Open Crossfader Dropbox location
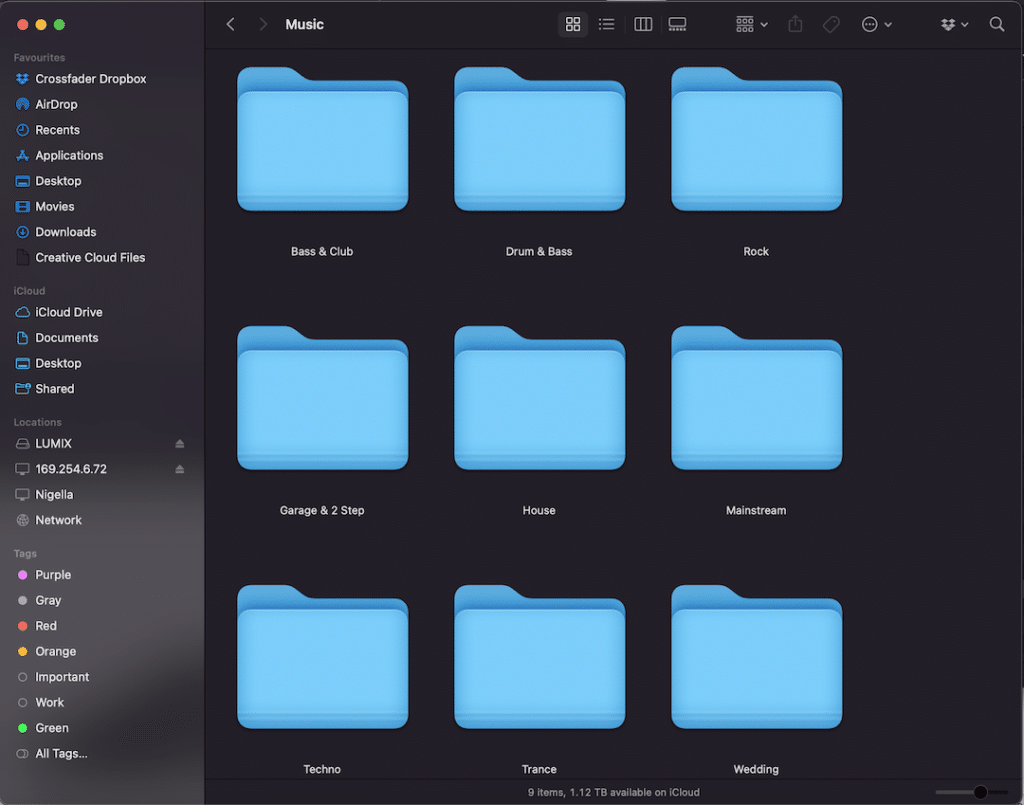The width and height of the screenshot is (1024, 805). (90, 79)
